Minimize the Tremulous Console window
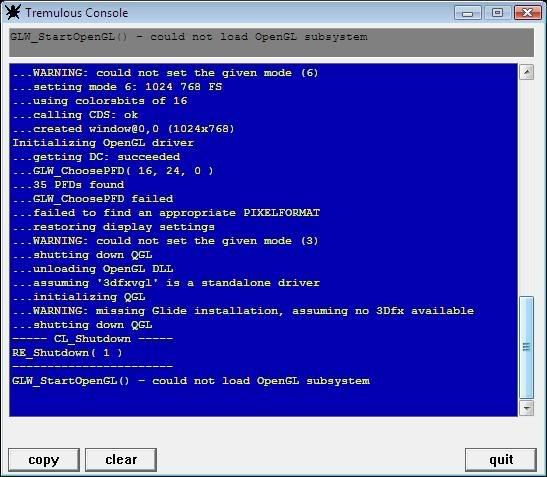The height and width of the screenshot is (477, 547). (x=468, y=13)
